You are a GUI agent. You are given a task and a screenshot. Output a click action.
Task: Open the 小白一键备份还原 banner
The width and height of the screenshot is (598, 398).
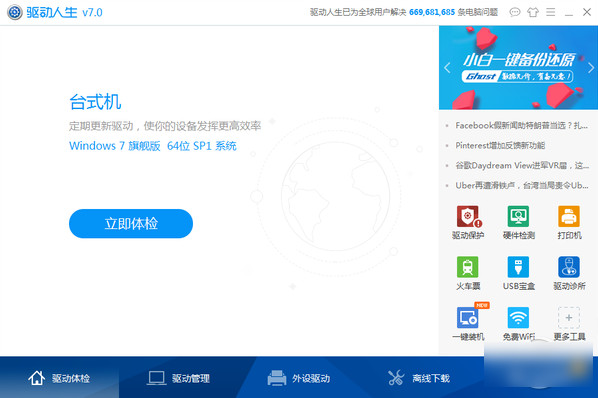(x=518, y=68)
